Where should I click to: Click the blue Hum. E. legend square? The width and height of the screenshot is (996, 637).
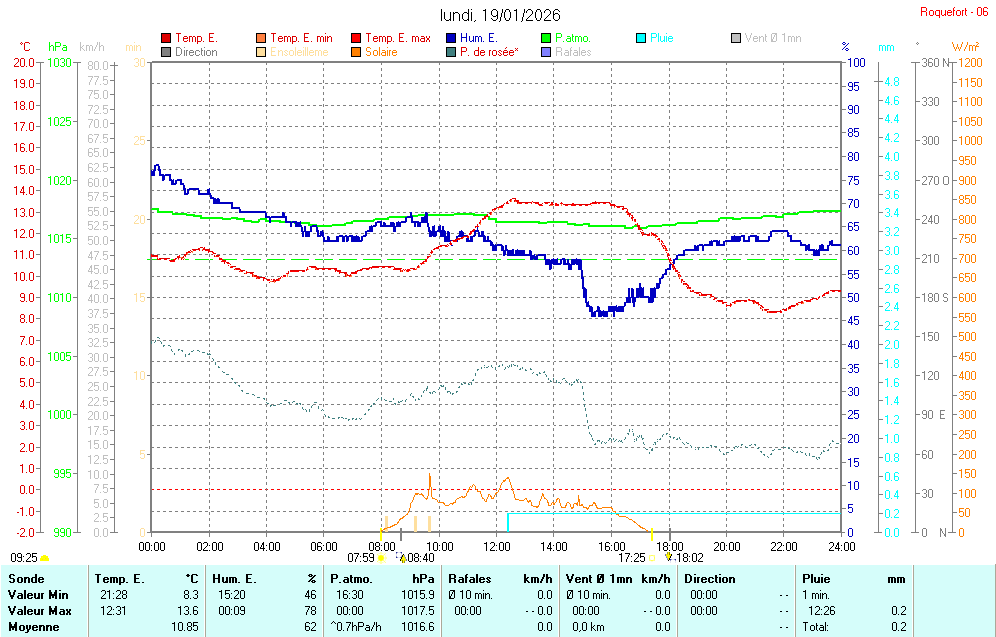point(451,38)
